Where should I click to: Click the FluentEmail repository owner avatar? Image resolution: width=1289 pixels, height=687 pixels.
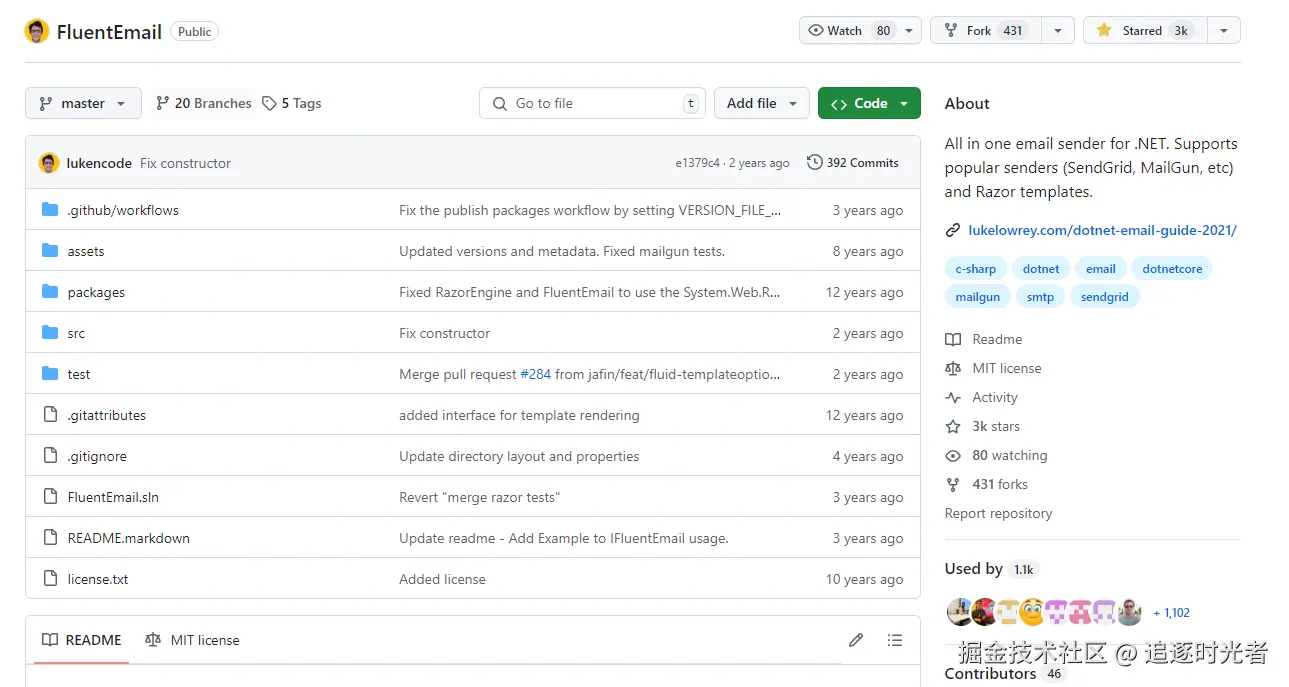(37, 31)
